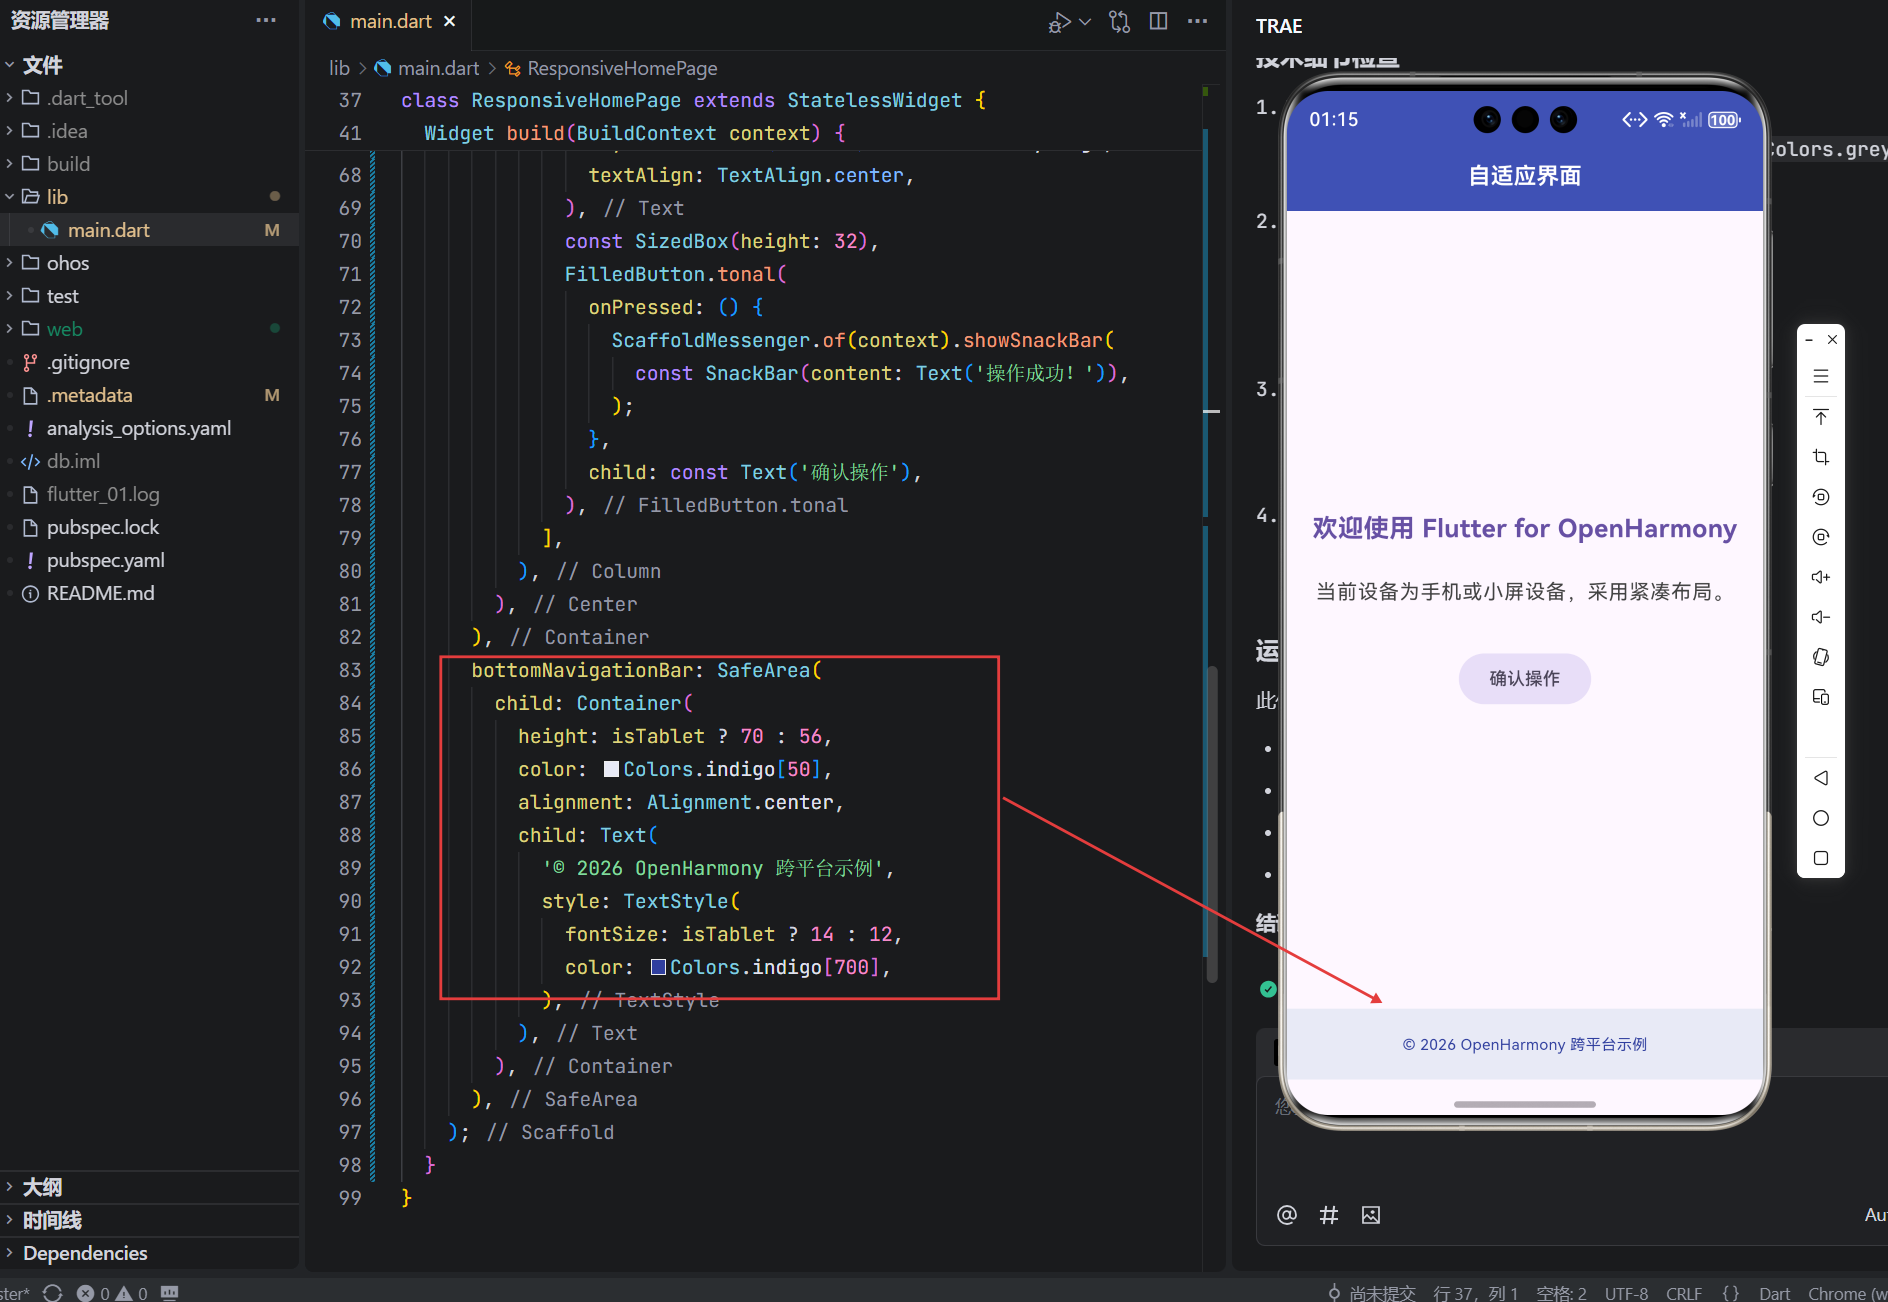Click emulator toolbar menu icon
This screenshot has height=1302, width=1888.
(1820, 377)
